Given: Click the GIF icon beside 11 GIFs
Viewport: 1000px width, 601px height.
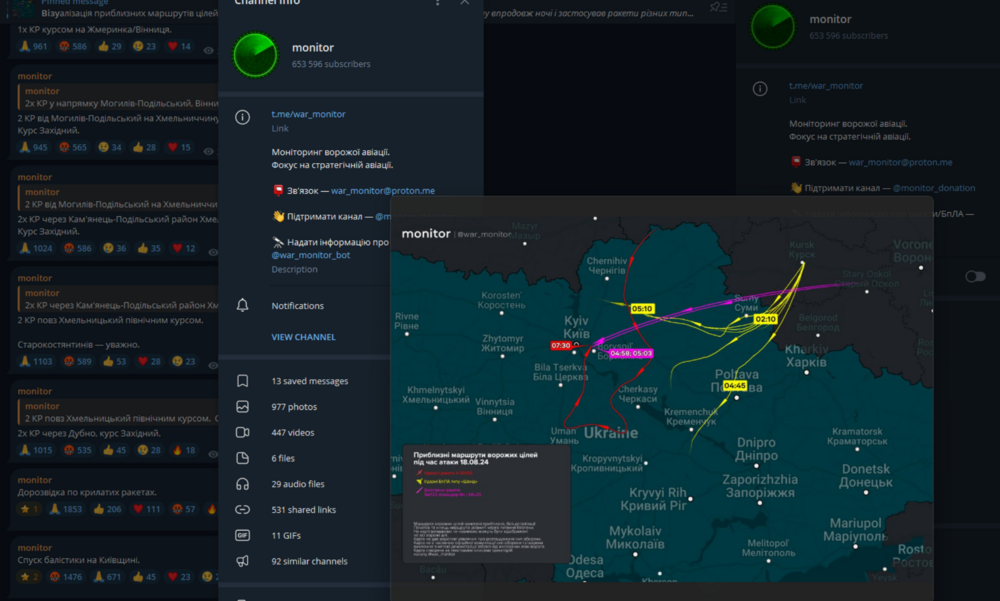Looking at the screenshot, I should (242, 536).
